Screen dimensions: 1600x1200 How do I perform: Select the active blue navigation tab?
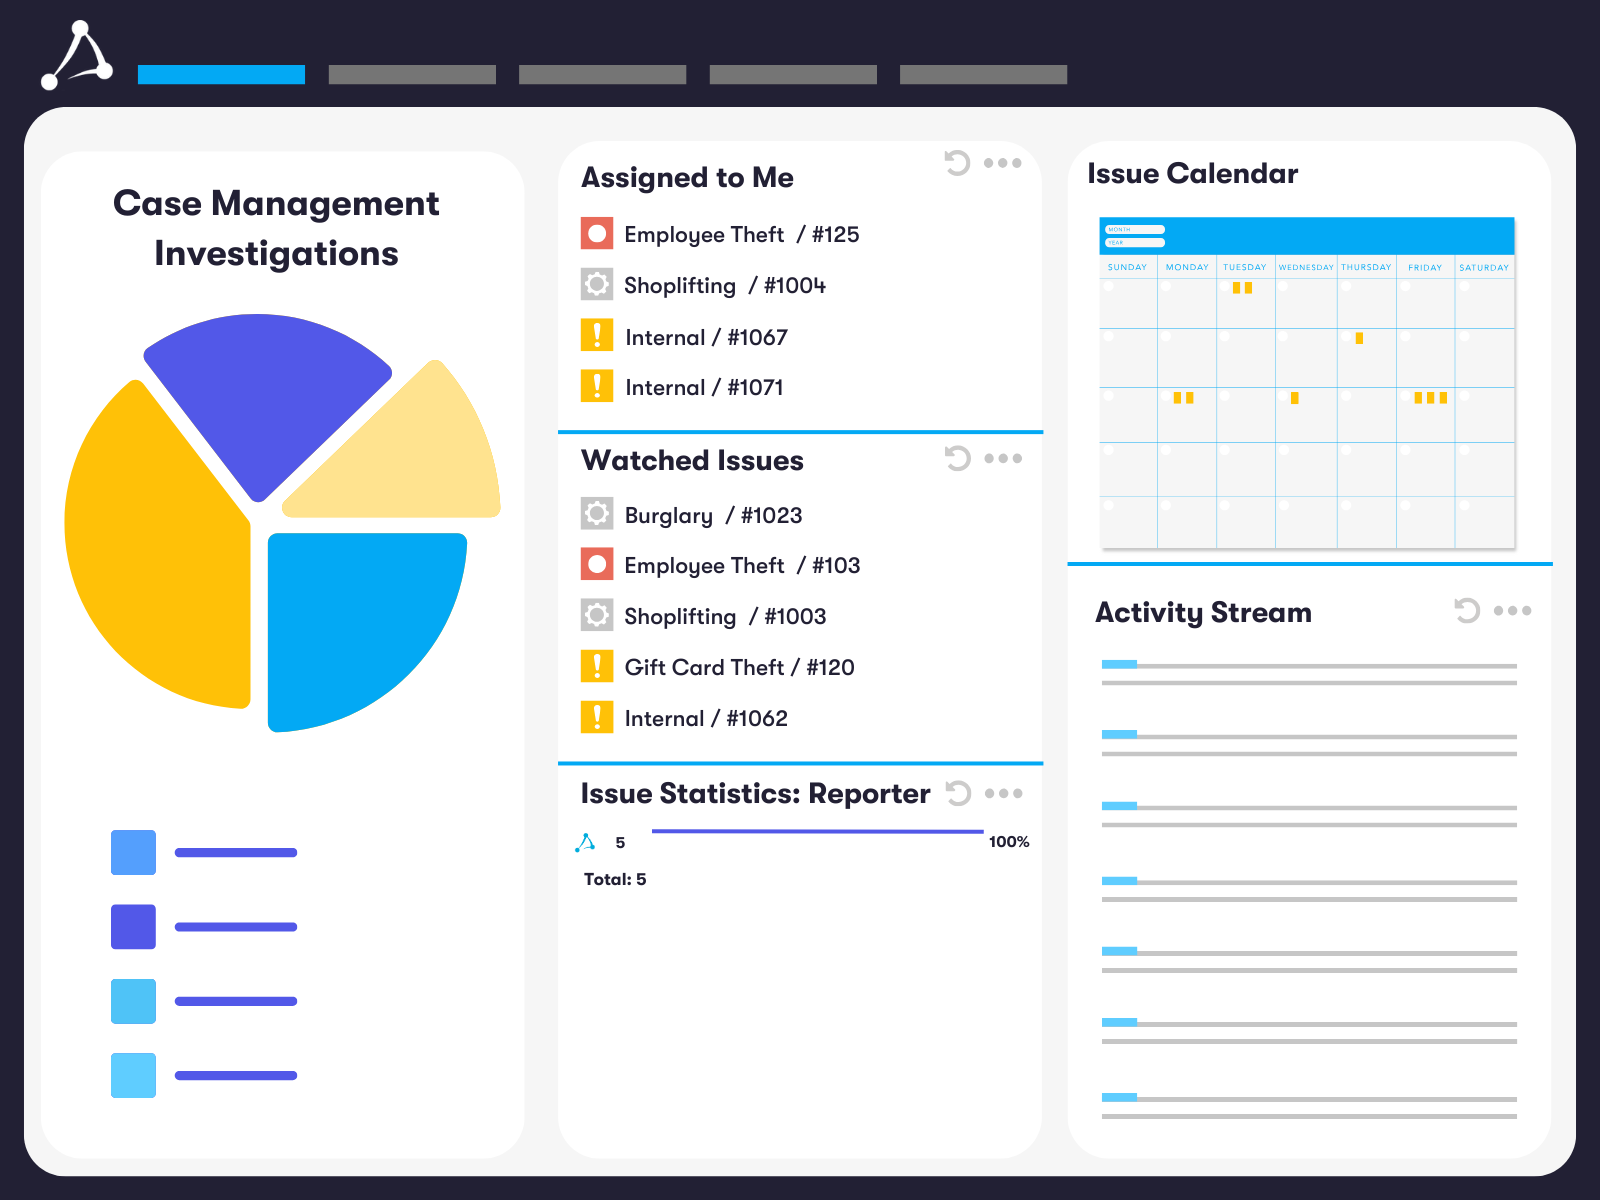(221, 74)
